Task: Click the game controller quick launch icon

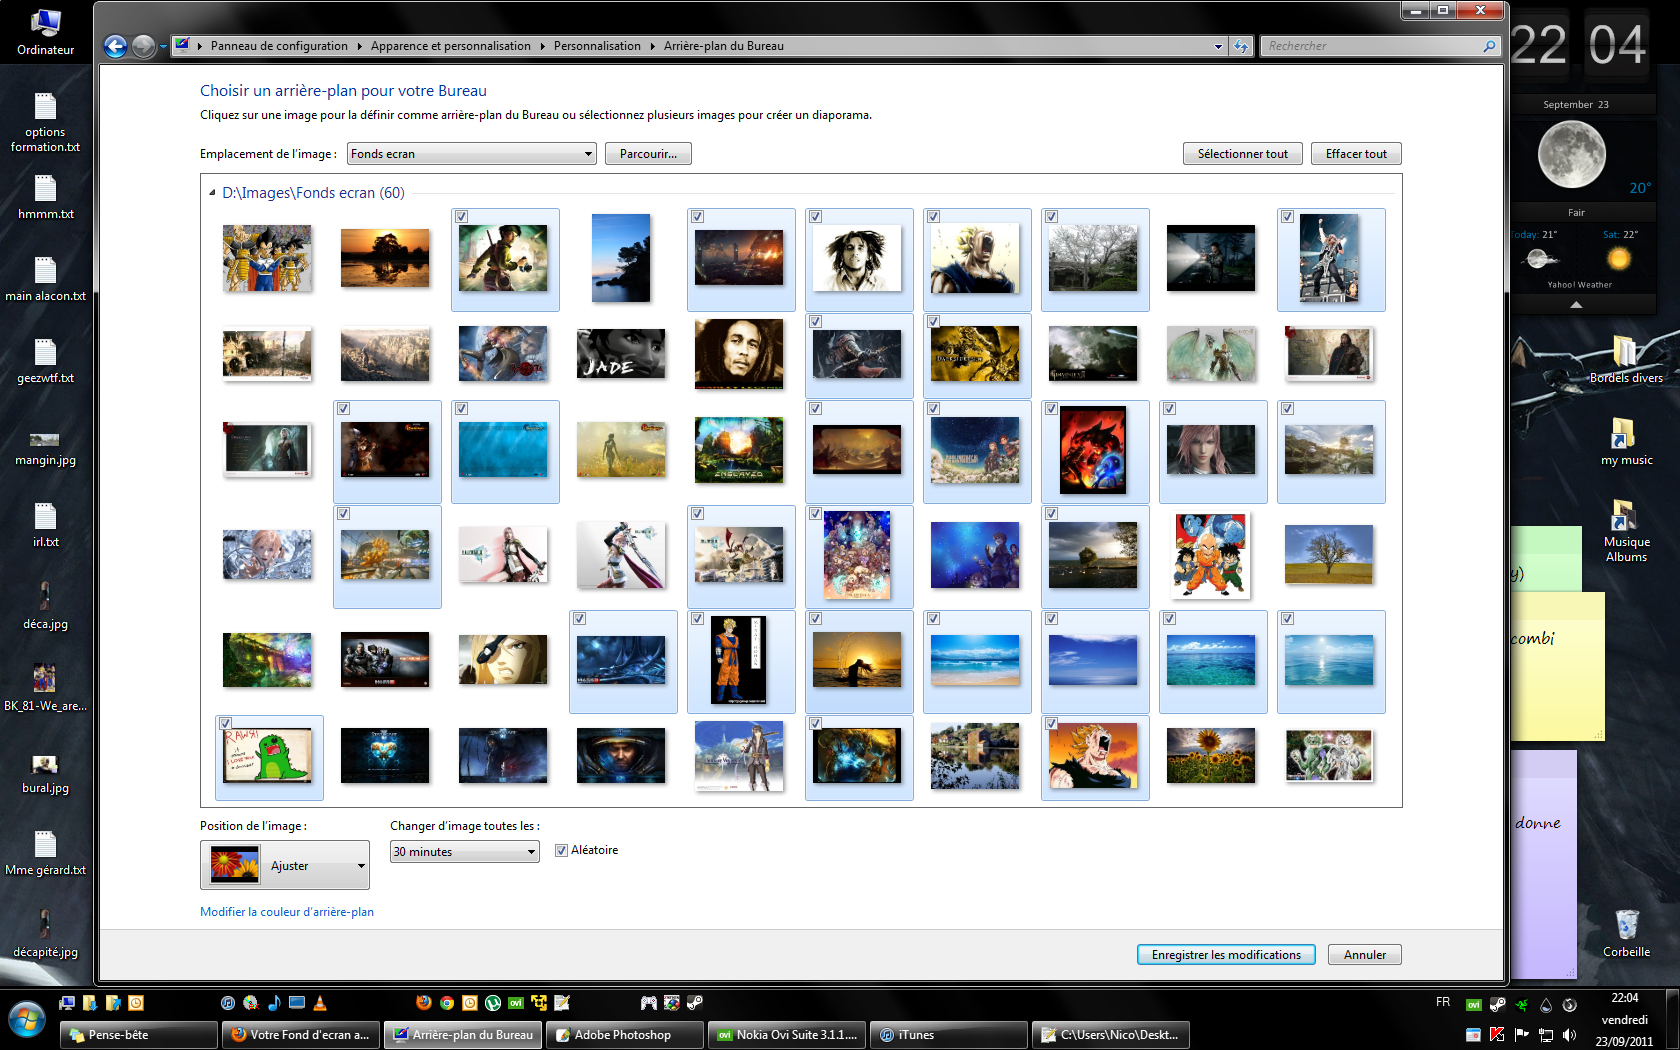Action: pyautogui.click(x=648, y=1003)
